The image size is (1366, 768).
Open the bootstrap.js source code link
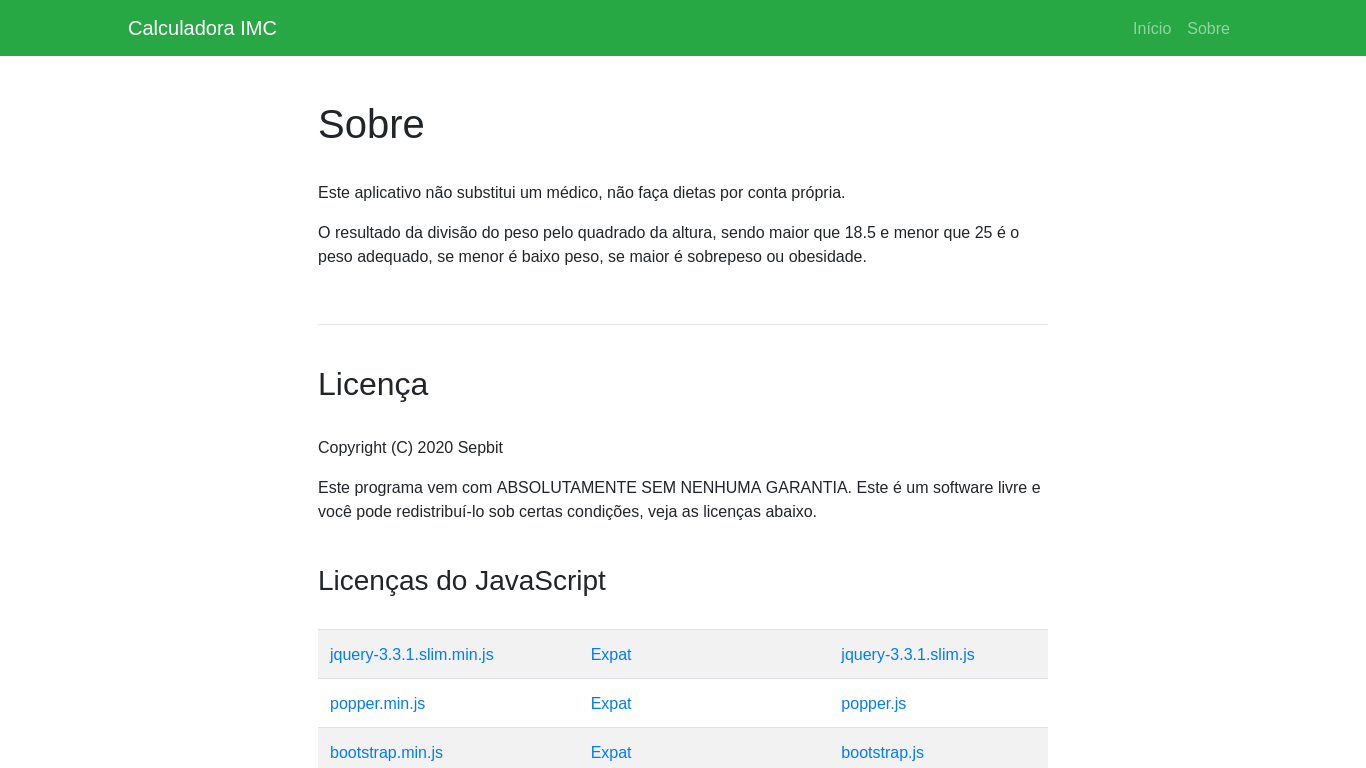(x=882, y=752)
